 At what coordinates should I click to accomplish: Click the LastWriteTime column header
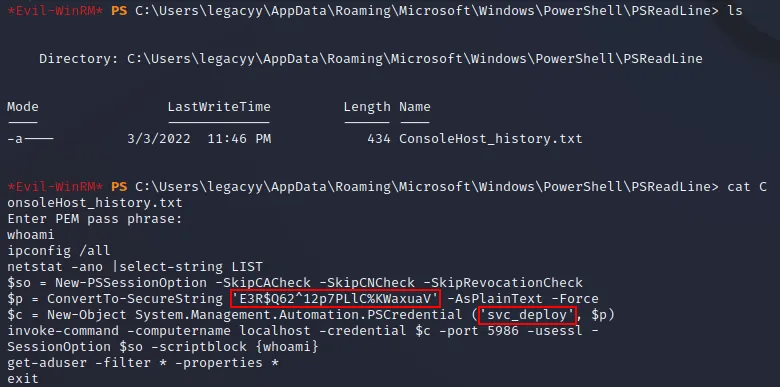(x=219, y=107)
